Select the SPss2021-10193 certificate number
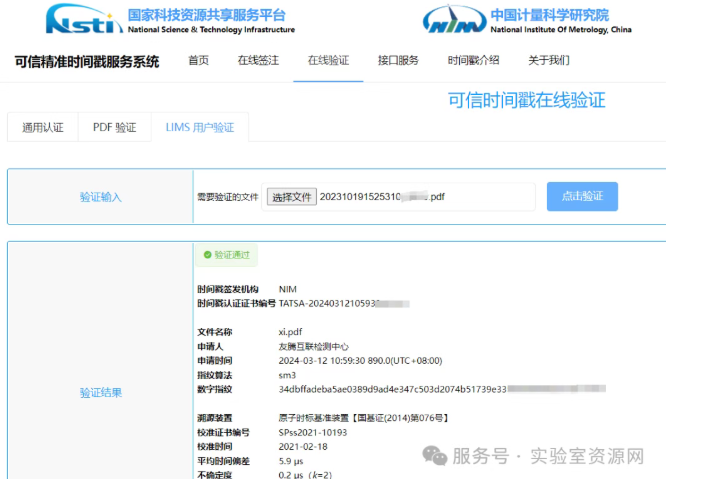The height and width of the screenshot is (479, 701). pos(312,432)
